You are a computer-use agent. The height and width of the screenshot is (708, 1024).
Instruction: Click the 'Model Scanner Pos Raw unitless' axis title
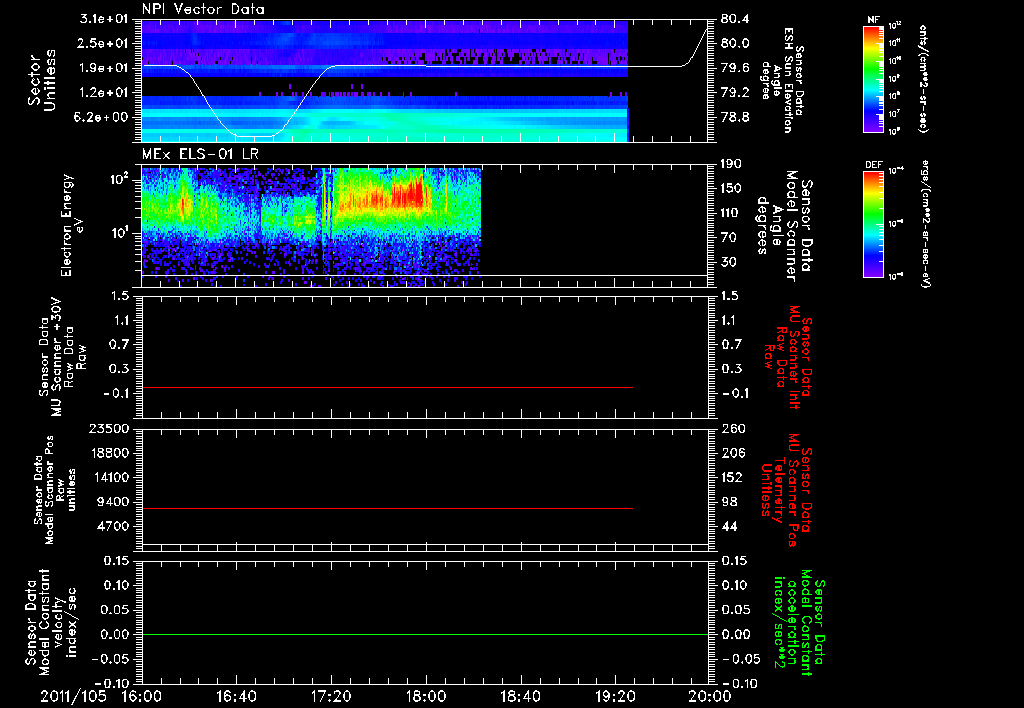pos(55,490)
